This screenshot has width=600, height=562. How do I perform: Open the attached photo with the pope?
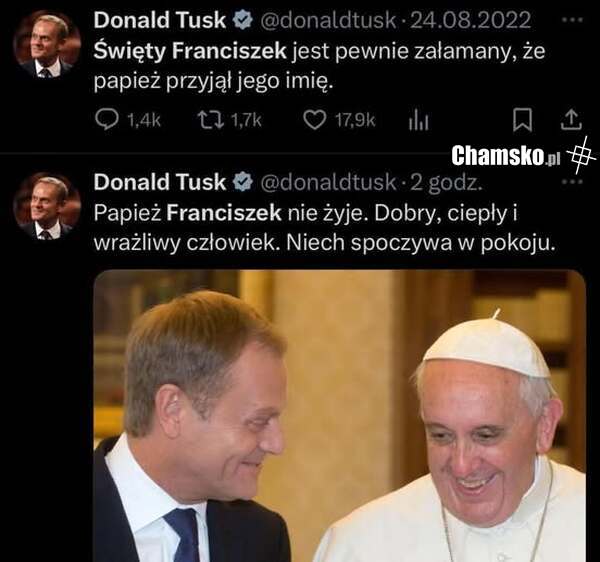coord(340,416)
